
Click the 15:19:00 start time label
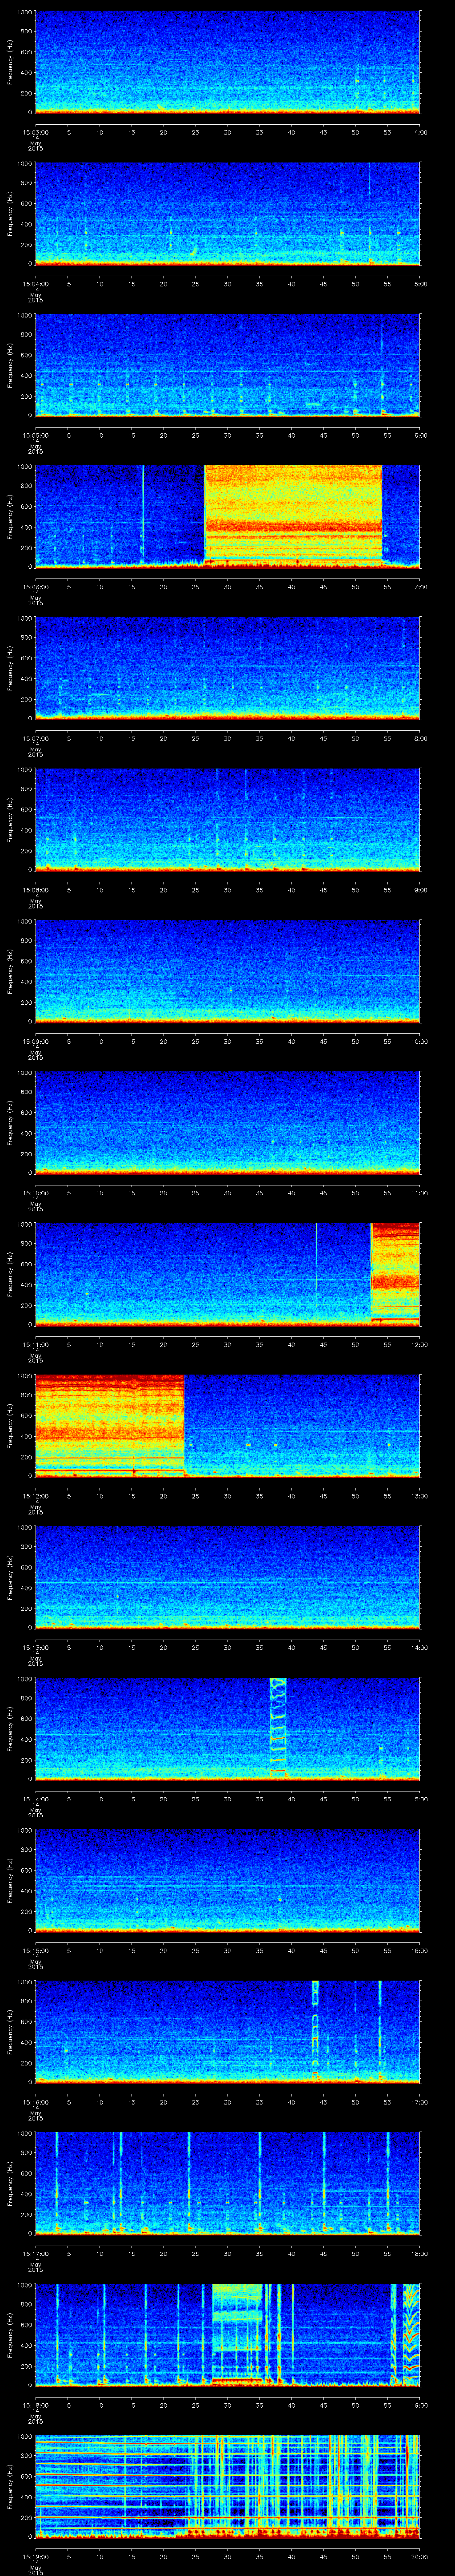pos(35,2557)
